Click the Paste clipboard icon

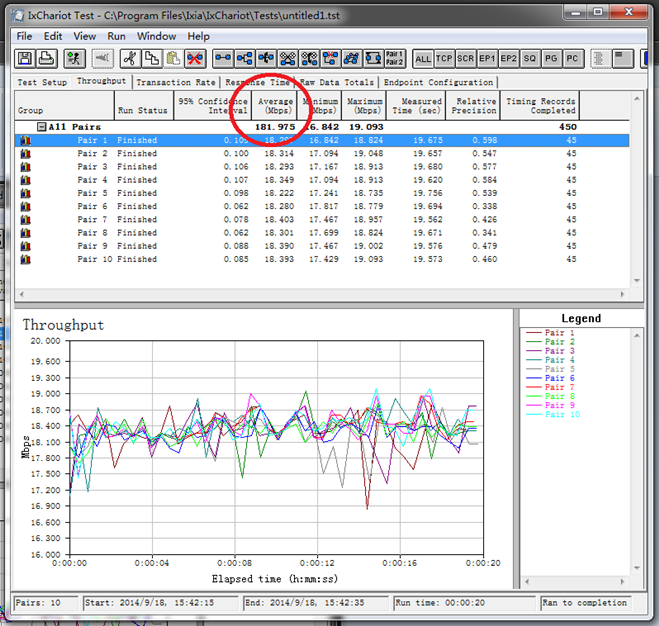click(x=173, y=58)
